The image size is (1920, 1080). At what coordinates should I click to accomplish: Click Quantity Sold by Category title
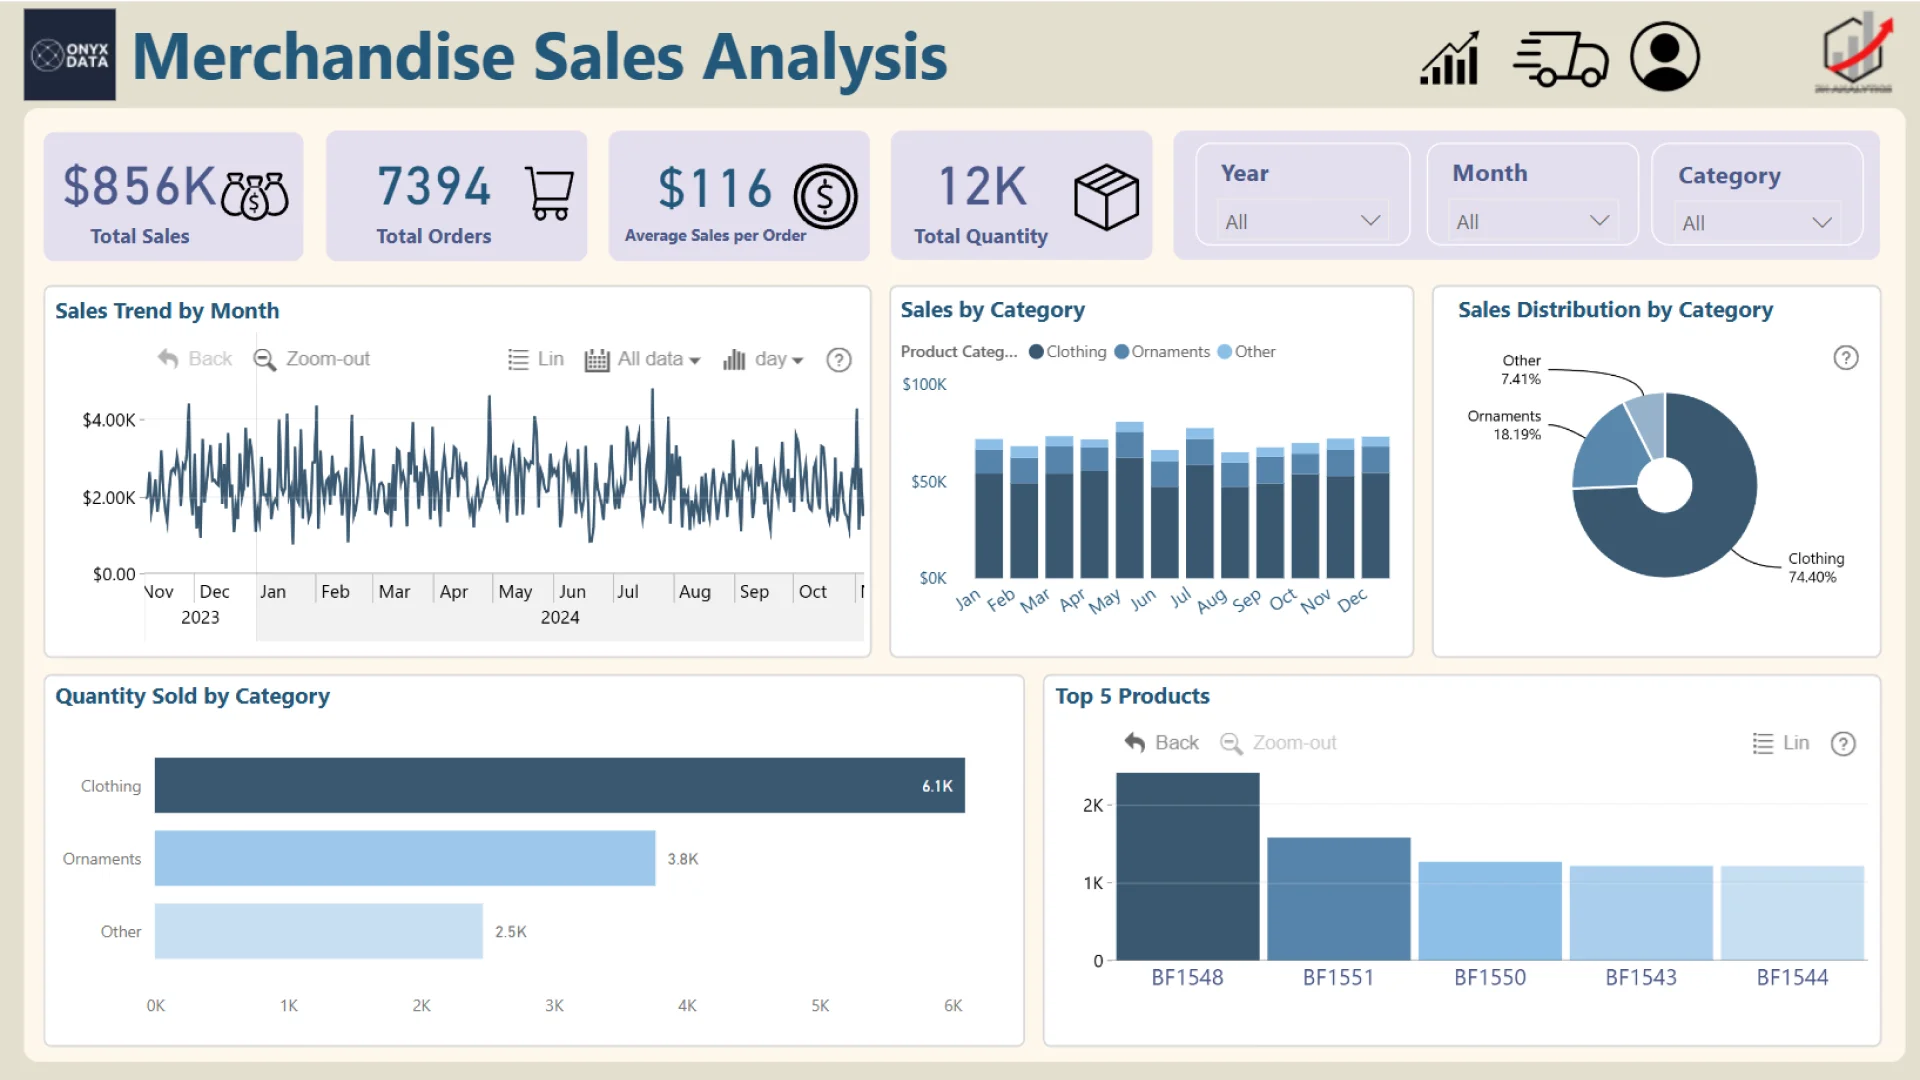pos(192,696)
